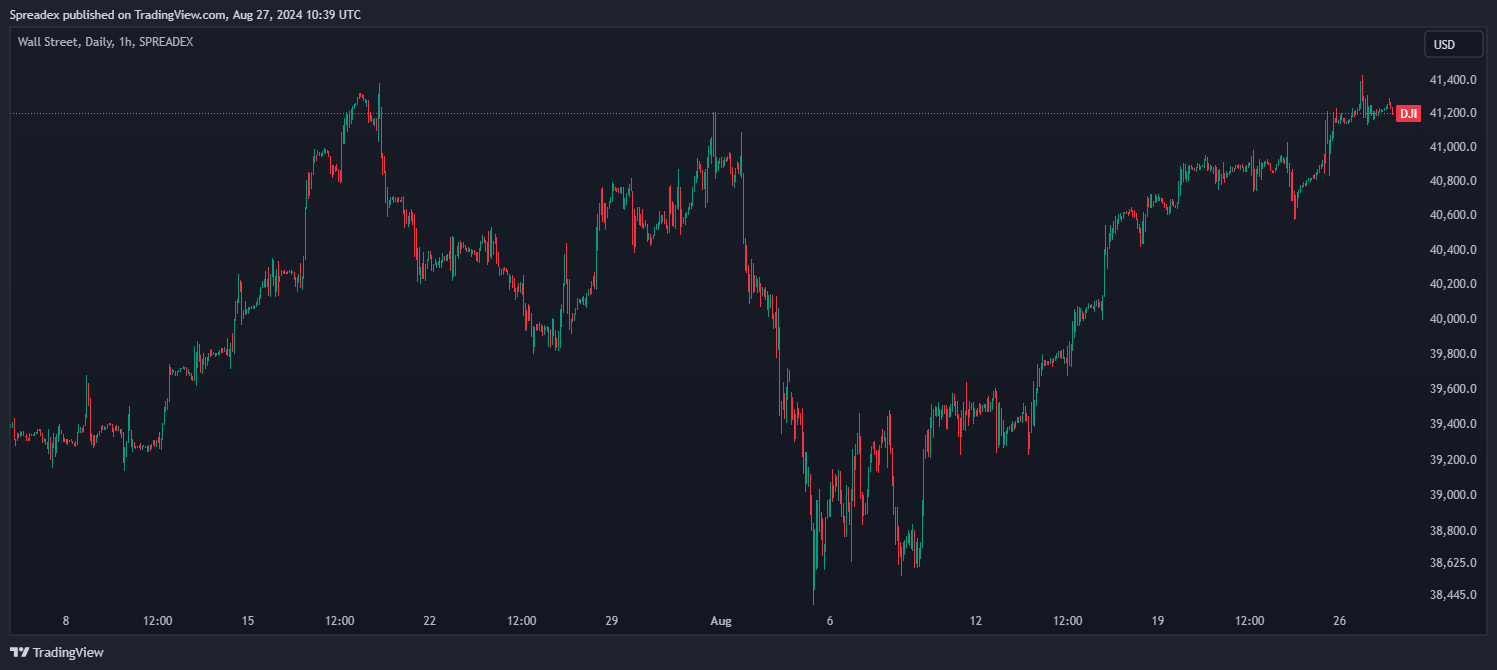Click the date label 12 on time axis

976,621
